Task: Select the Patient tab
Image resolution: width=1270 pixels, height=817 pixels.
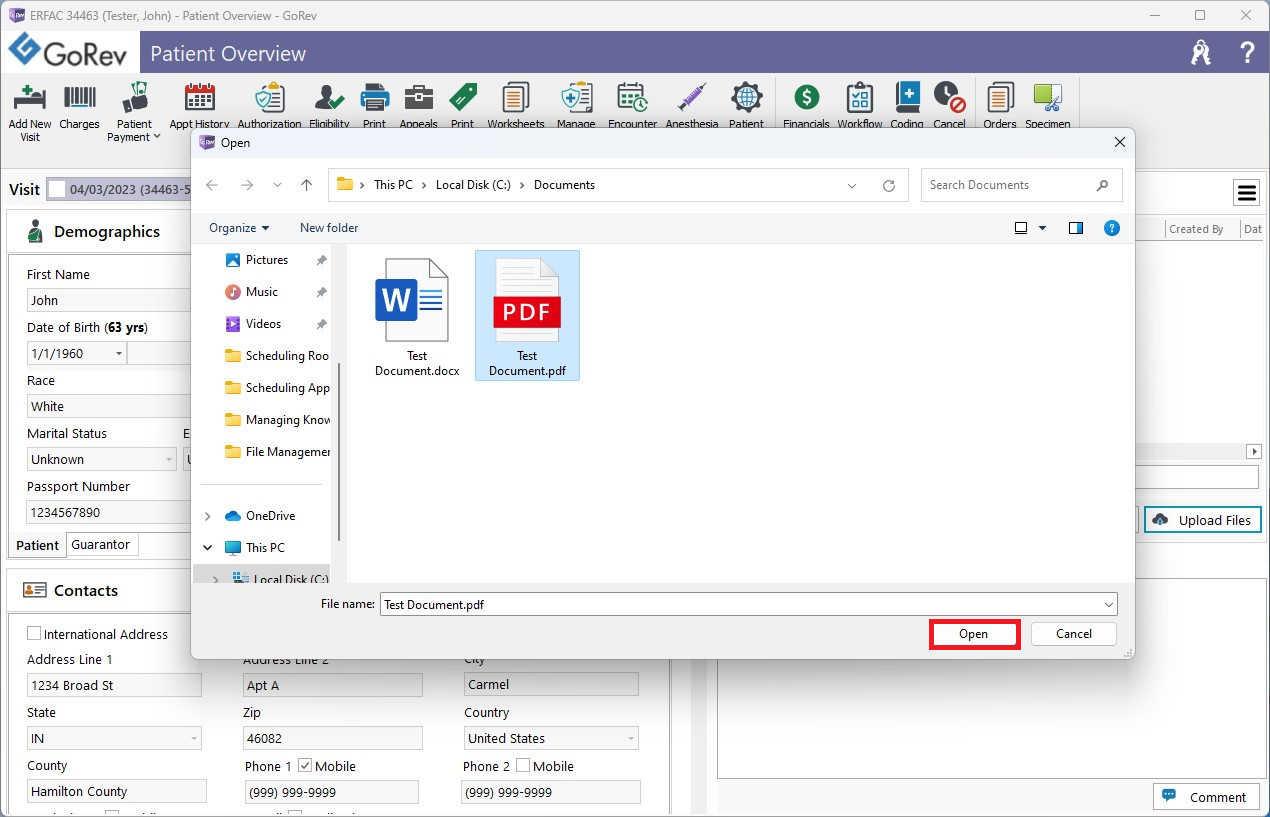Action: 38,545
